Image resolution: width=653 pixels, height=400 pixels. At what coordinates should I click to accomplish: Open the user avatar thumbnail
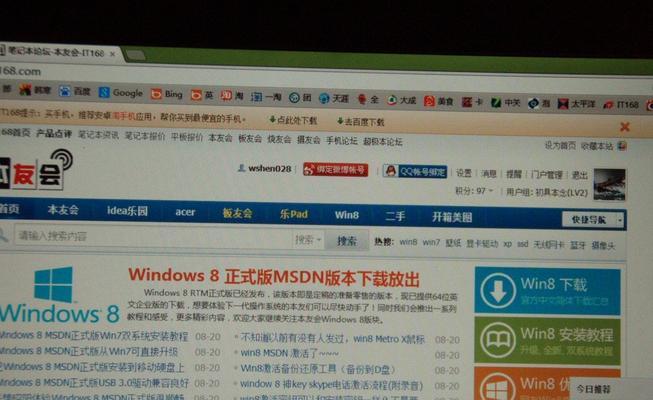click(609, 185)
